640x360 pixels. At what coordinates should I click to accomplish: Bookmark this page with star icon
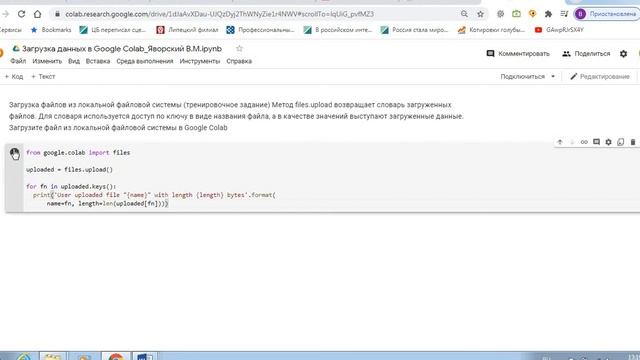click(480, 14)
